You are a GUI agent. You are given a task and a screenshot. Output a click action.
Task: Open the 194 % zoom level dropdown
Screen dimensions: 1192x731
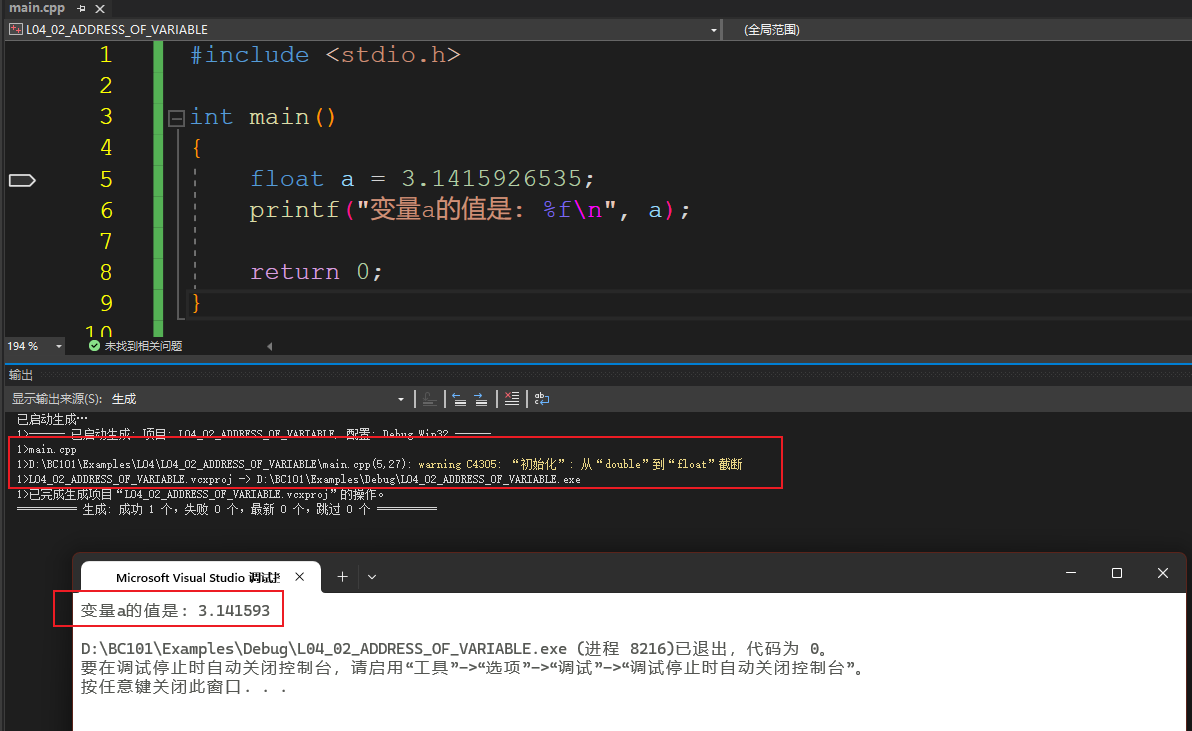pyautogui.click(x=59, y=346)
